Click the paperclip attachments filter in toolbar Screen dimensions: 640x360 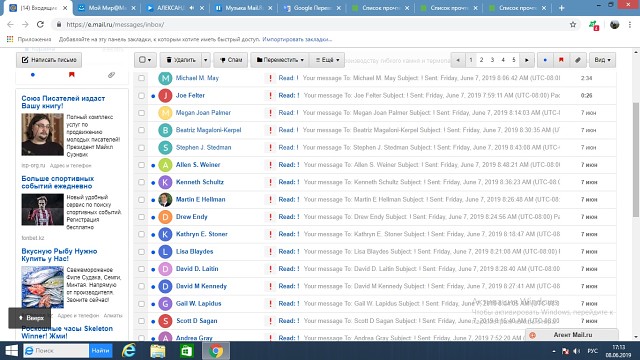[x=578, y=60]
